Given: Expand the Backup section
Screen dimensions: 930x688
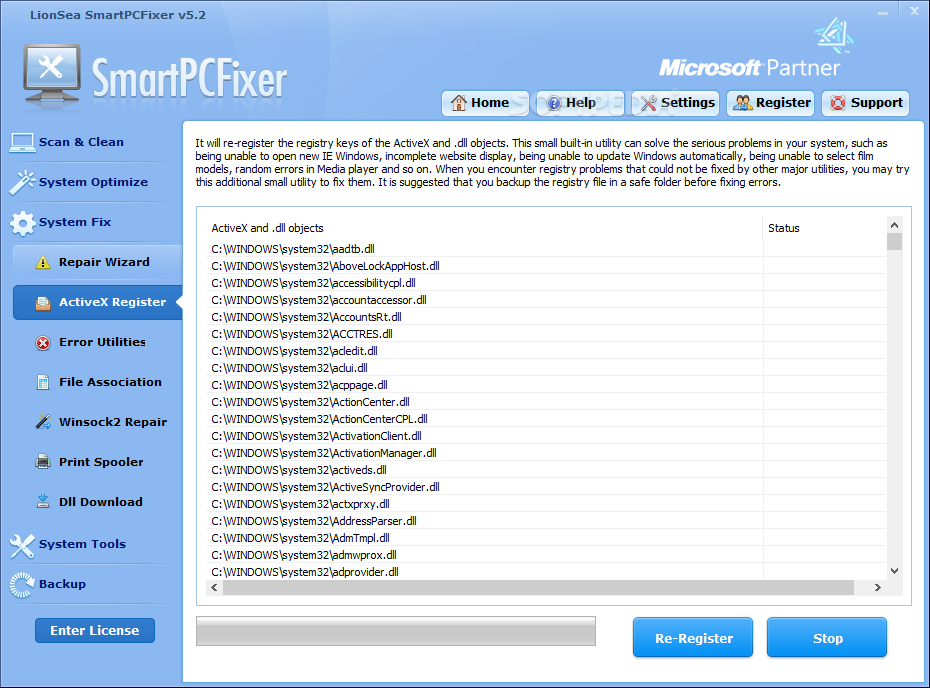Looking at the screenshot, I should coord(62,584).
